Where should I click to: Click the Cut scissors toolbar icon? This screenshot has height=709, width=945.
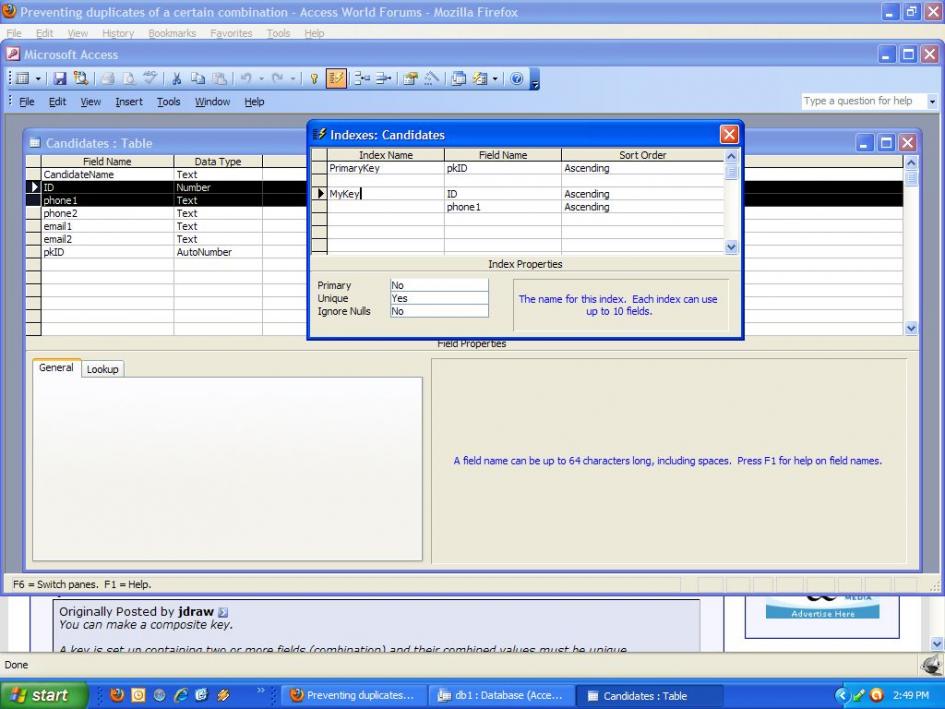176,78
